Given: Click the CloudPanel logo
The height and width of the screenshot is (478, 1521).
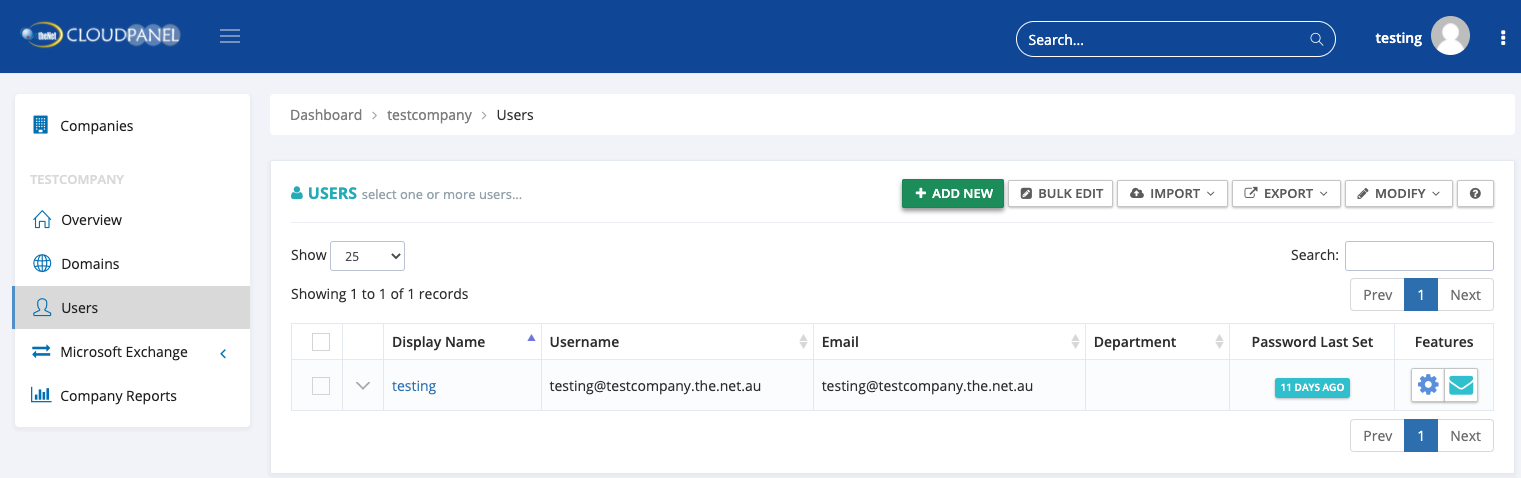Looking at the screenshot, I should pos(100,36).
